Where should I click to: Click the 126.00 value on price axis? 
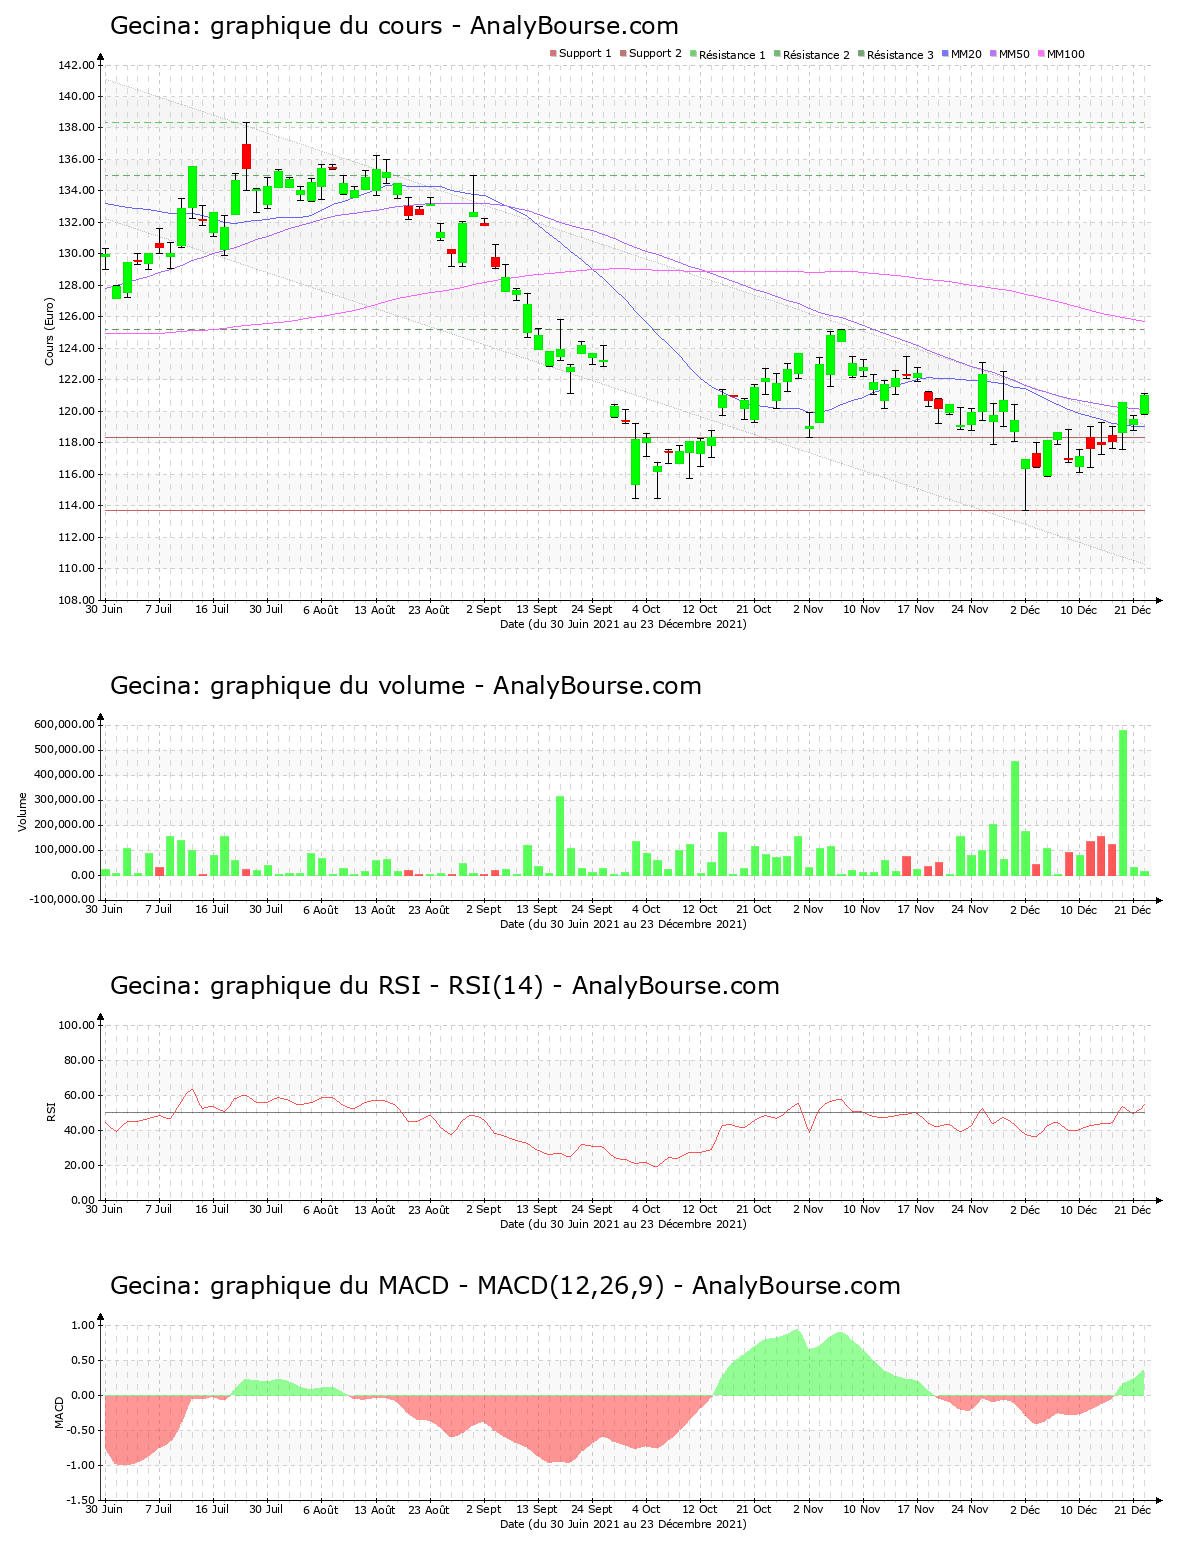77,317
